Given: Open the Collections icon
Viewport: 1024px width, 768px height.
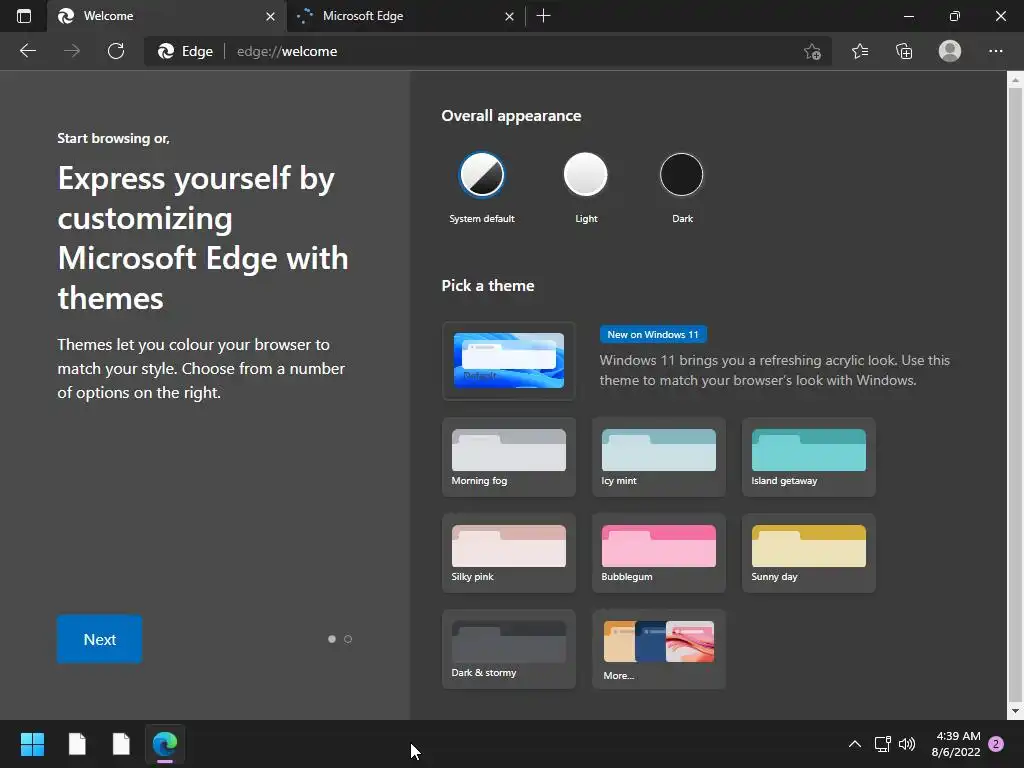Looking at the screenshot, I should tap(904, 51).
